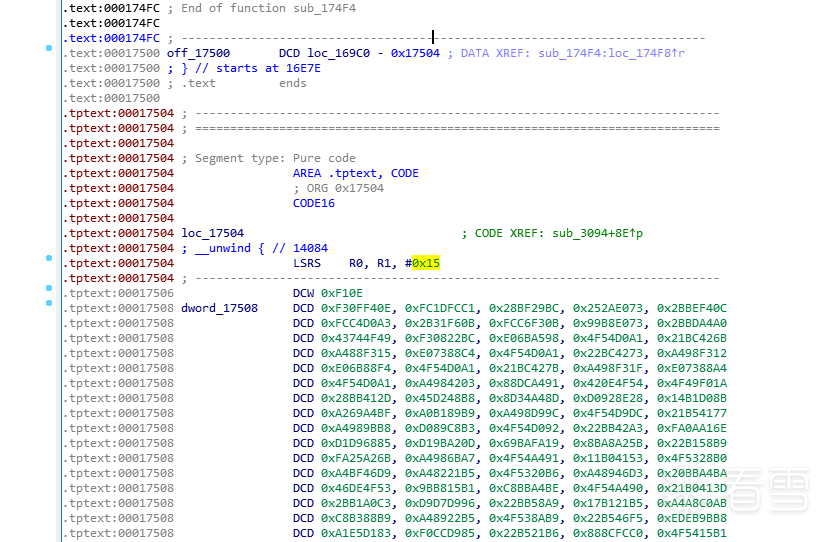Screen dimensions: 831x542
Task: Click hex value 0x14B1D08B
Action: pyautogui.click(x=692, y=398)
